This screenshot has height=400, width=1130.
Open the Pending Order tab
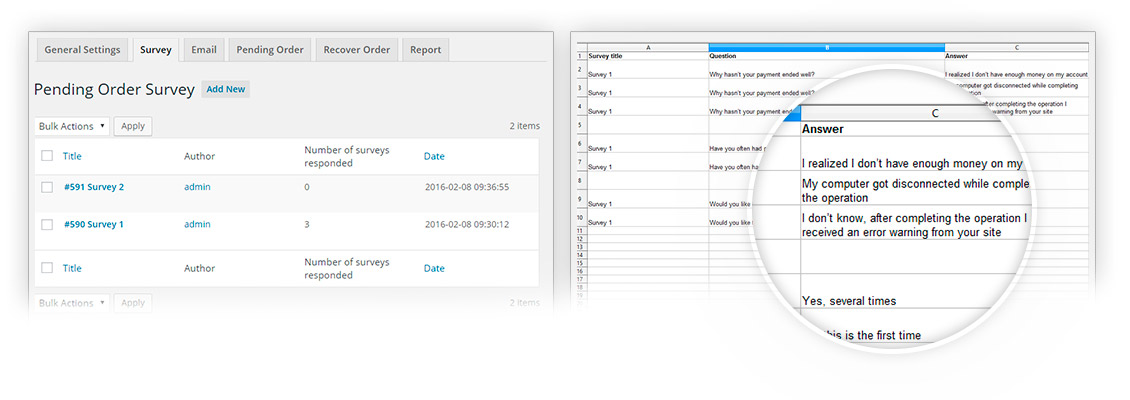[270, 50]
